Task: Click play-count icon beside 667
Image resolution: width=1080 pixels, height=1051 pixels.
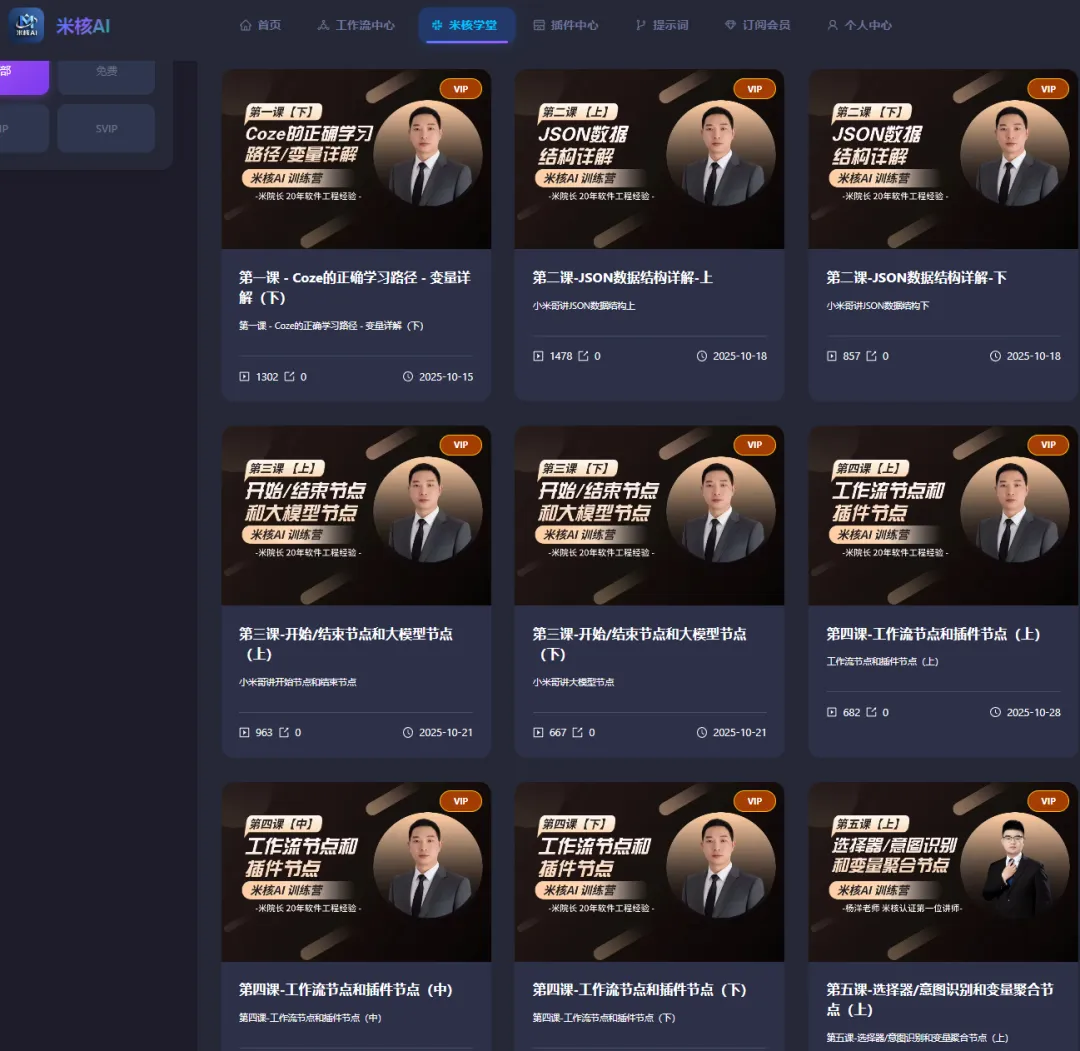Action: point(538,733)
